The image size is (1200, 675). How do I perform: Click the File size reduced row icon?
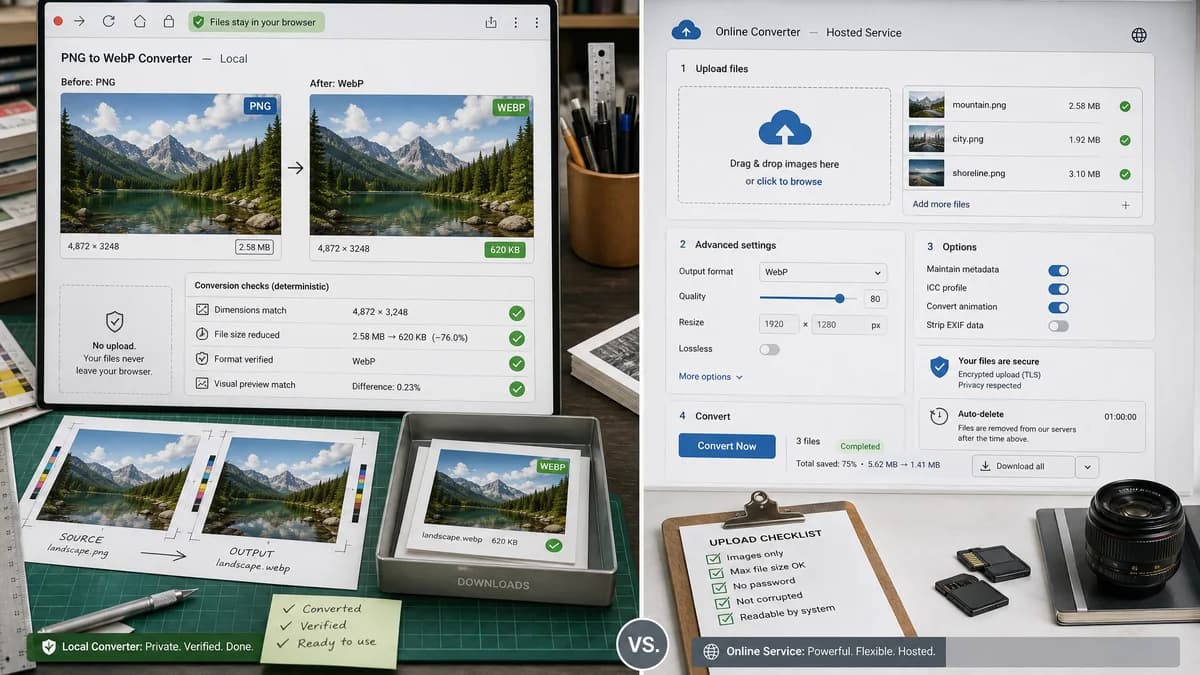click(203, 335)
